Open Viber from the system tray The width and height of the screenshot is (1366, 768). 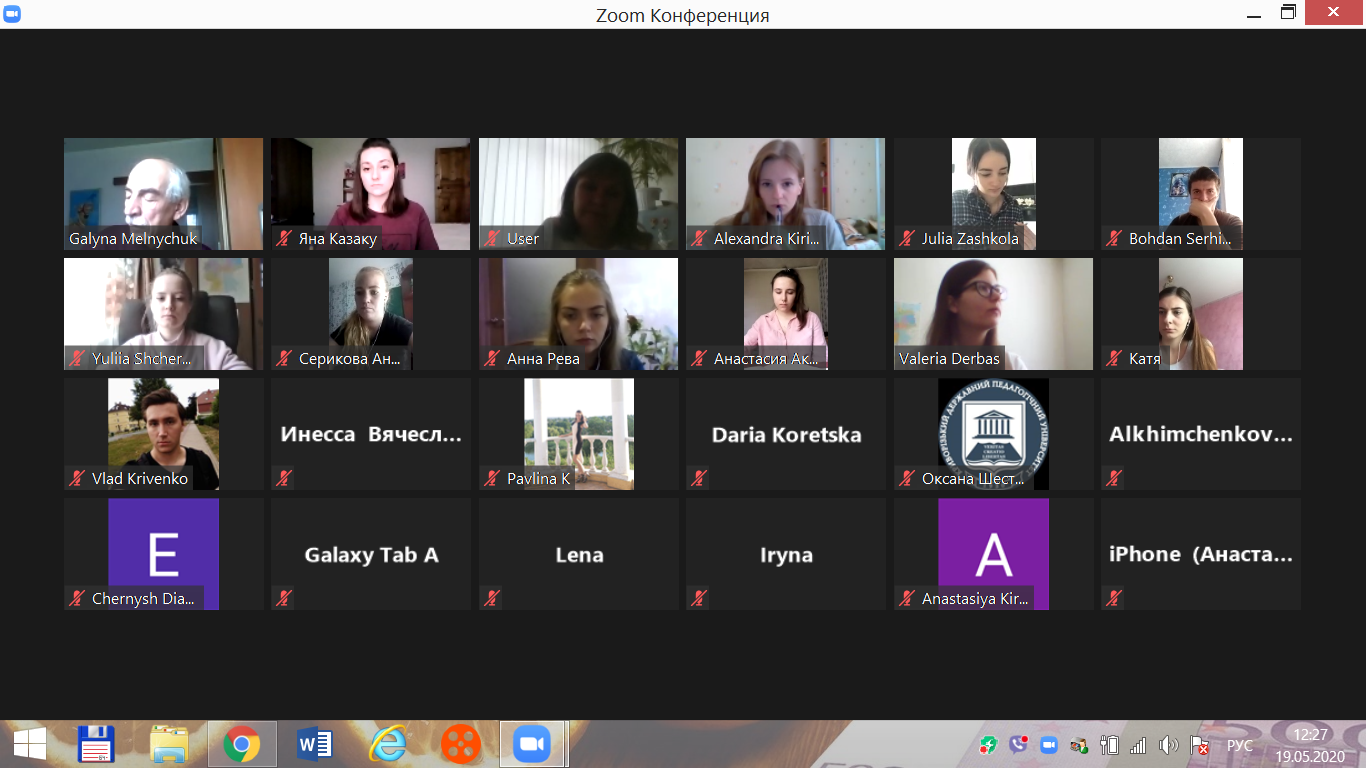[1018, 745]
